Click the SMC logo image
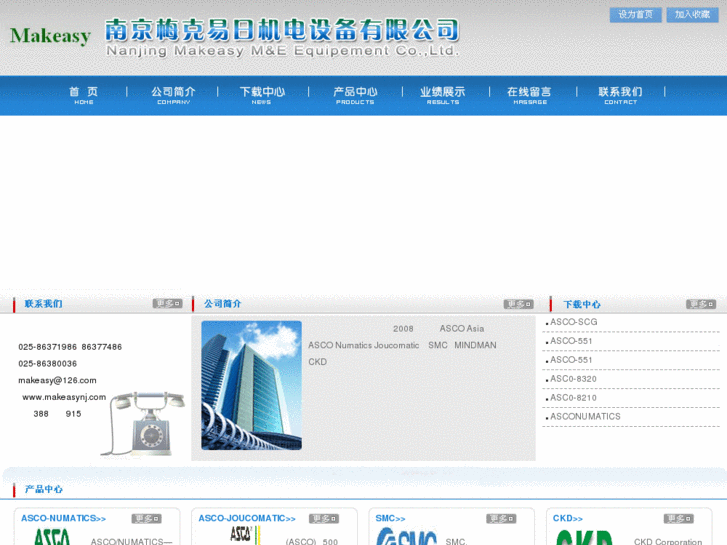 pos(406,537)
